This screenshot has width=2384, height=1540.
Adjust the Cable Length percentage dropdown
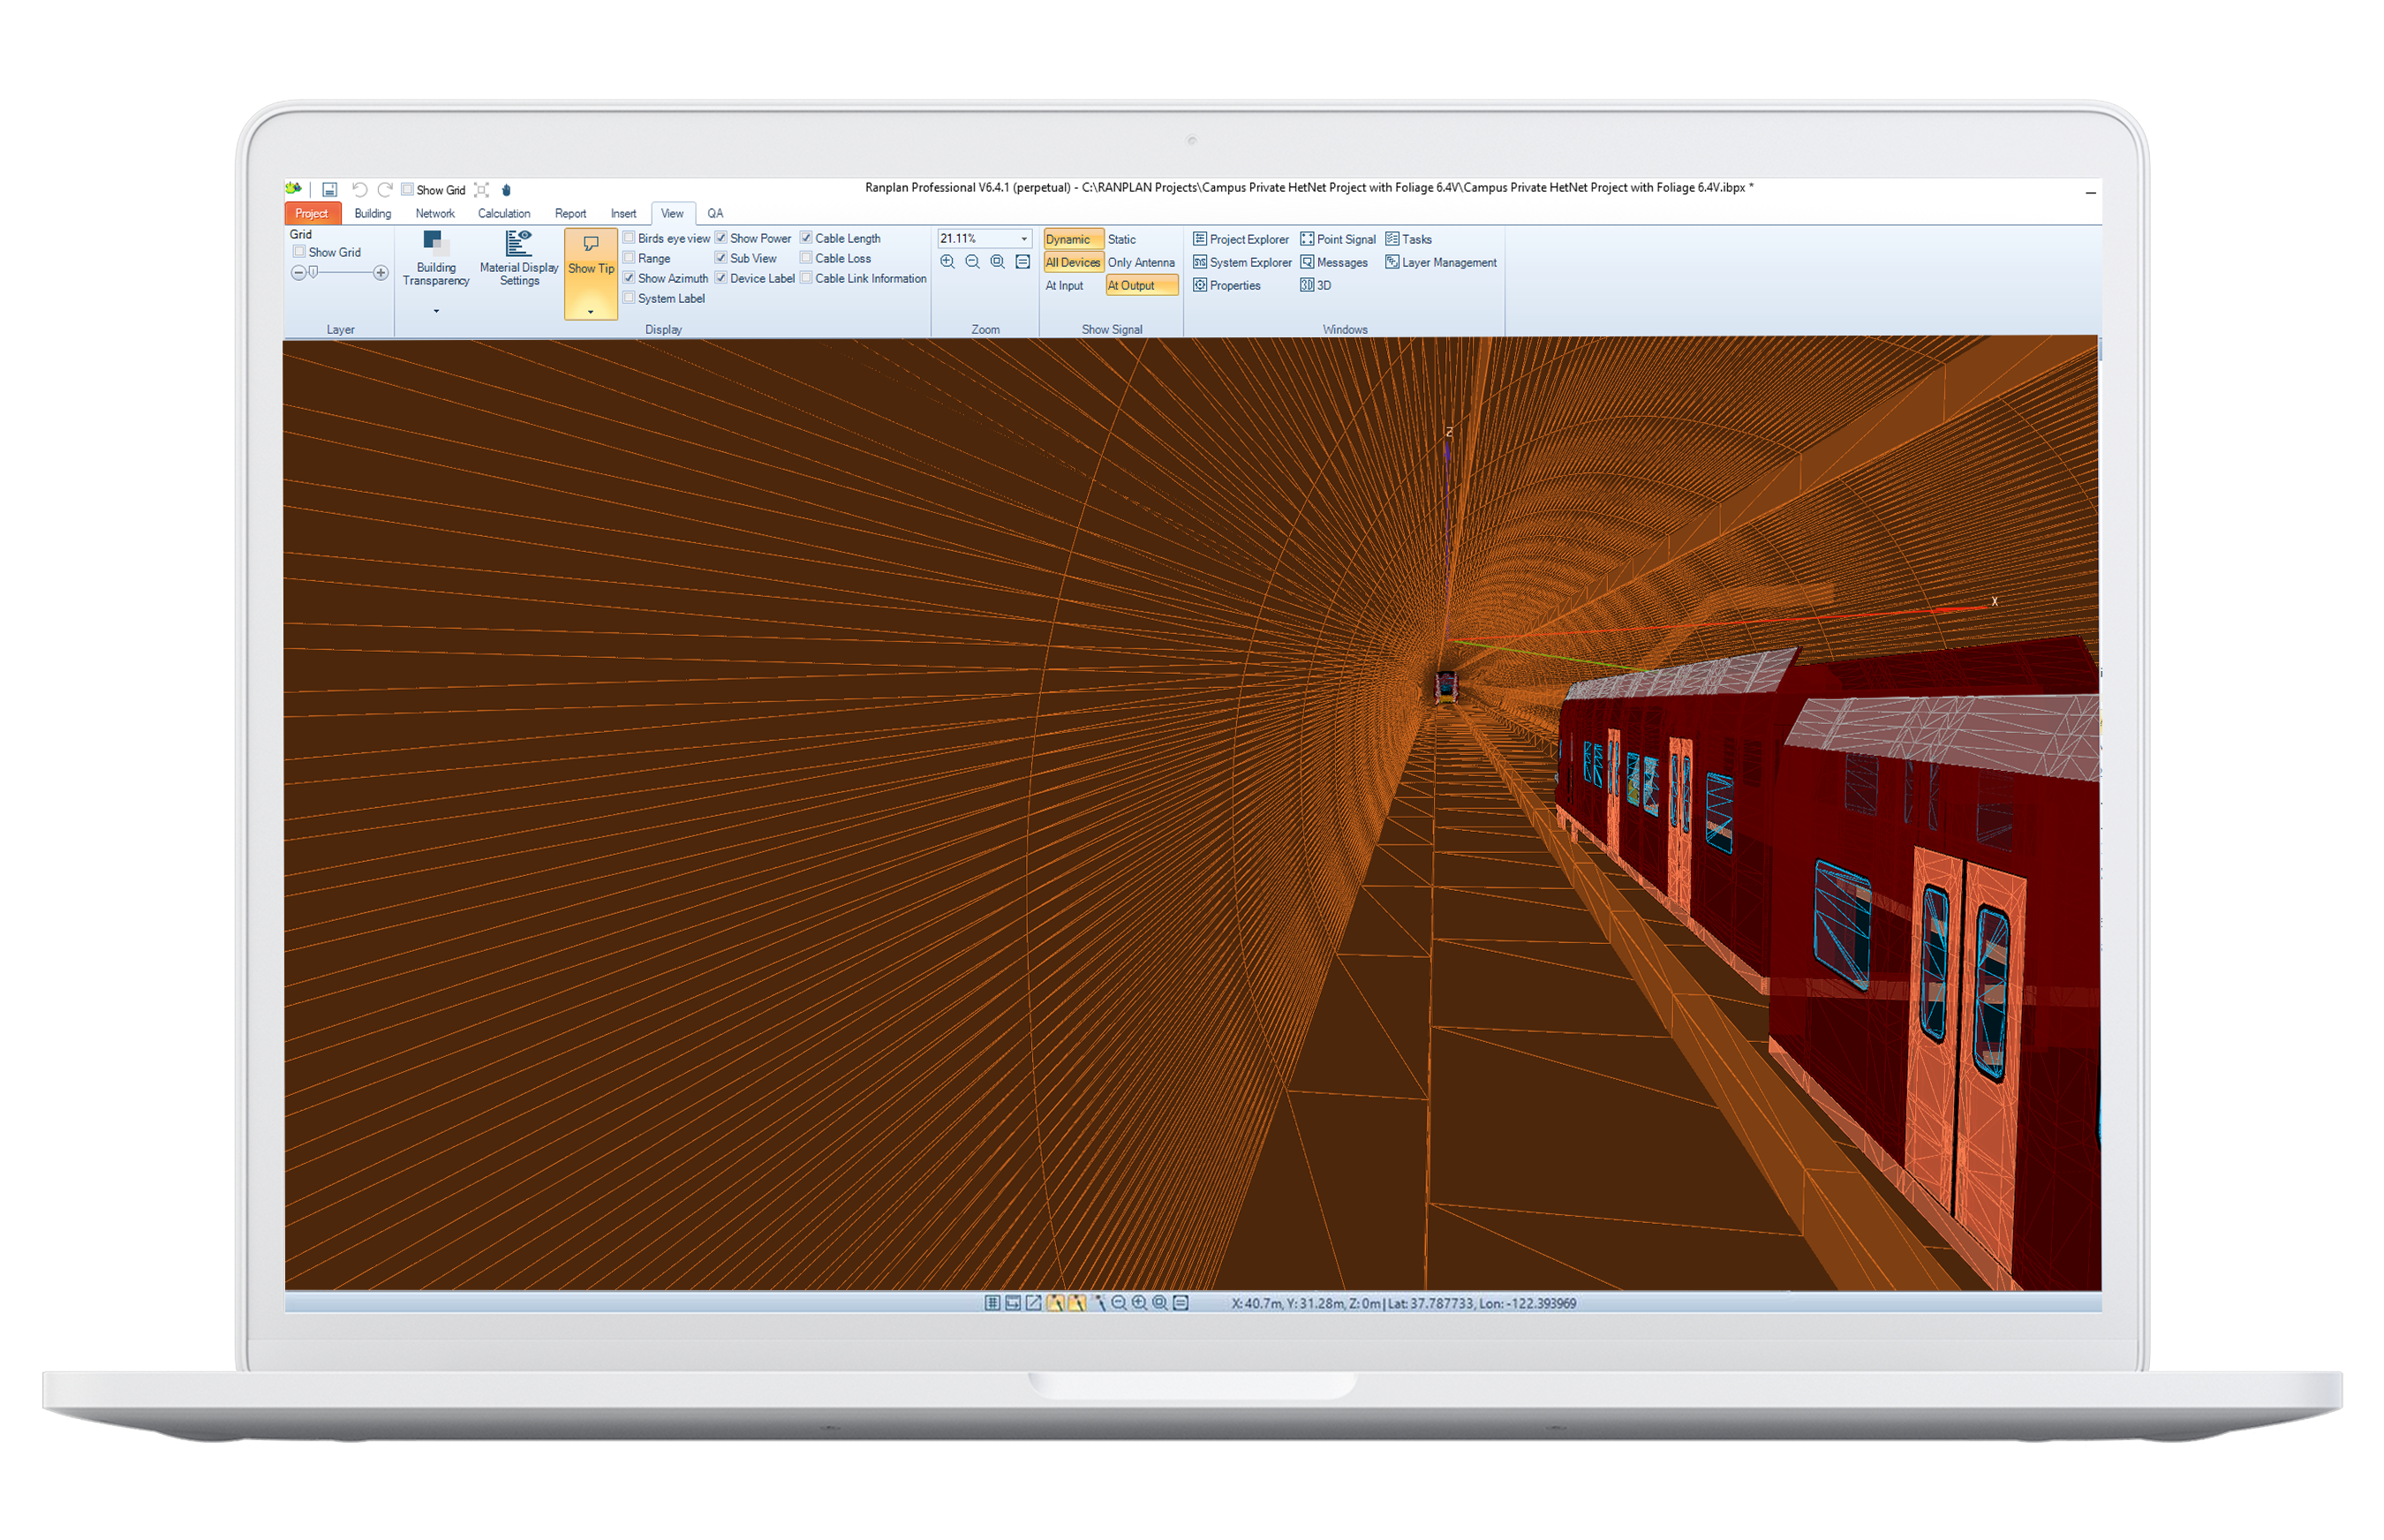click(x=1025, y=240)
